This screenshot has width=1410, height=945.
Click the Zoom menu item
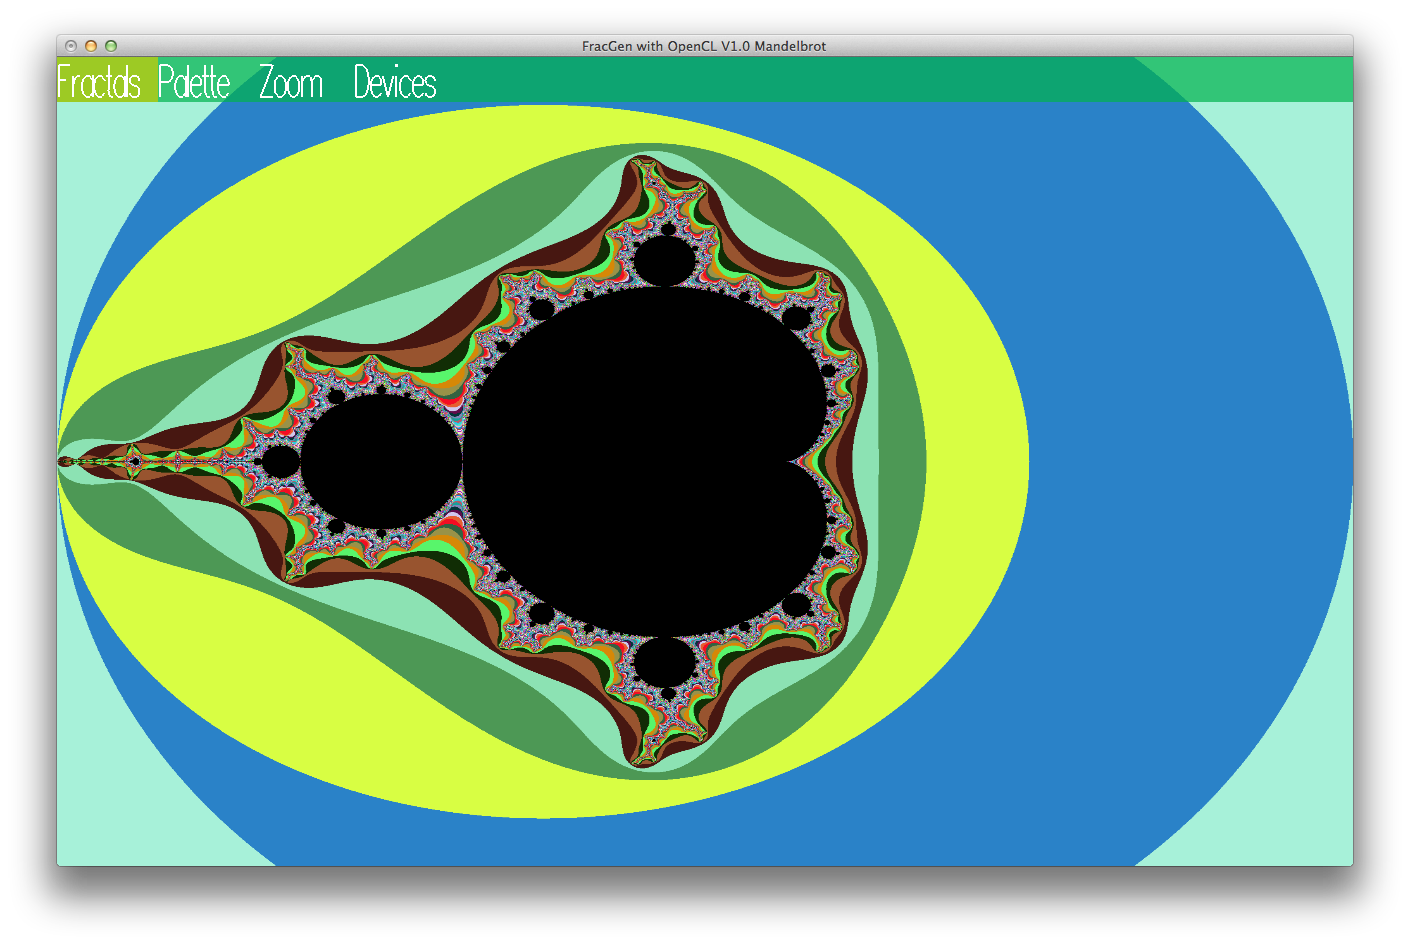[291, 82]
